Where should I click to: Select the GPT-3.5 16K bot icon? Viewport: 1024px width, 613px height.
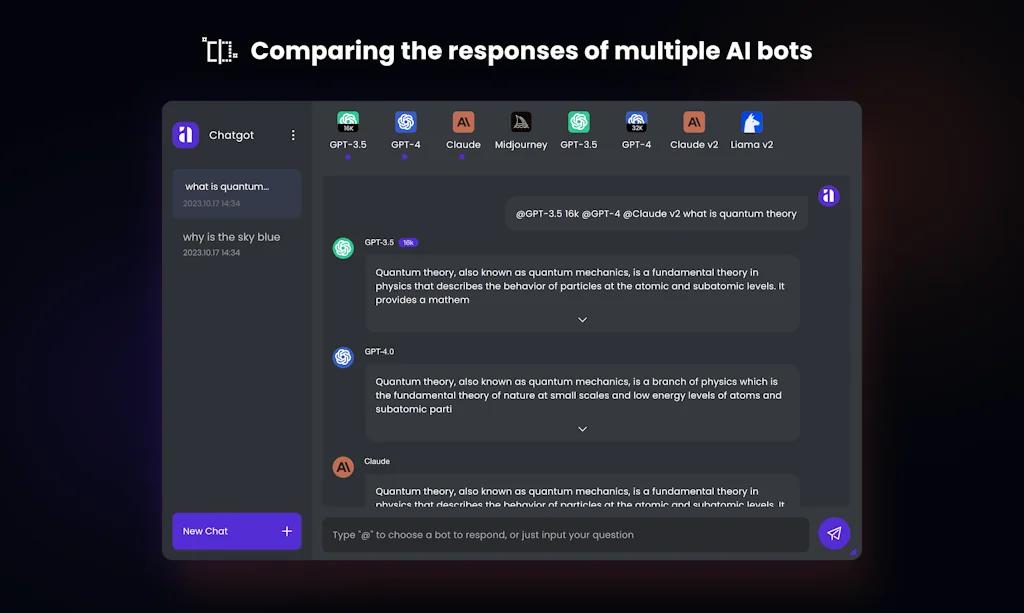(347, 122)
